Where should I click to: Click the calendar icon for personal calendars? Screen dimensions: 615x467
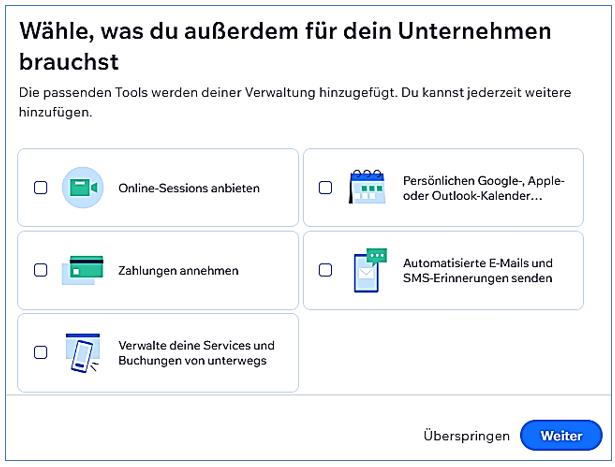[366, 187]
